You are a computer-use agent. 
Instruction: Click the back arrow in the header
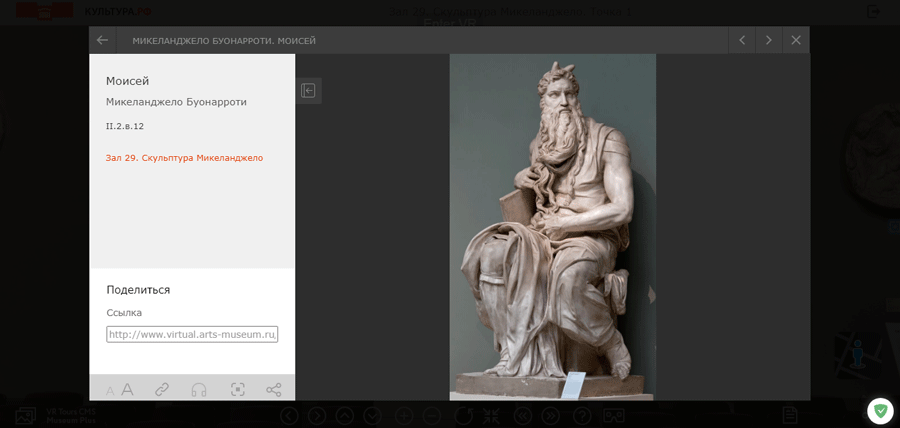pyautogui.click(x=102, y=40)
